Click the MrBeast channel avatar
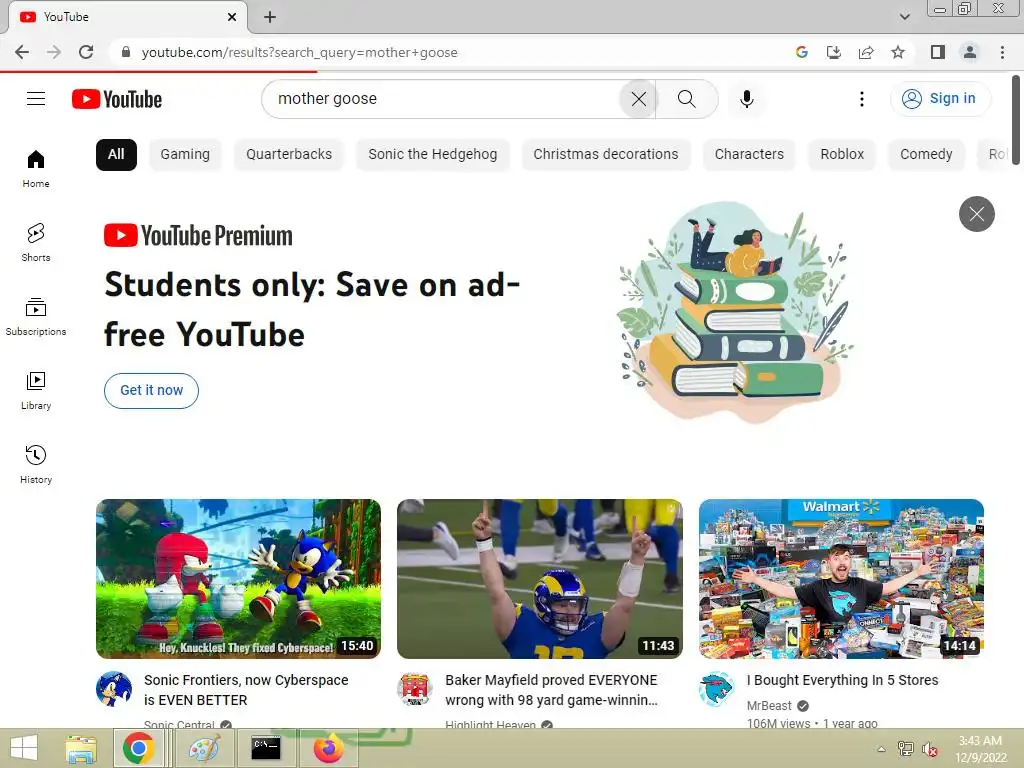This screenshot has width=1024, height=768. [716, 689]
